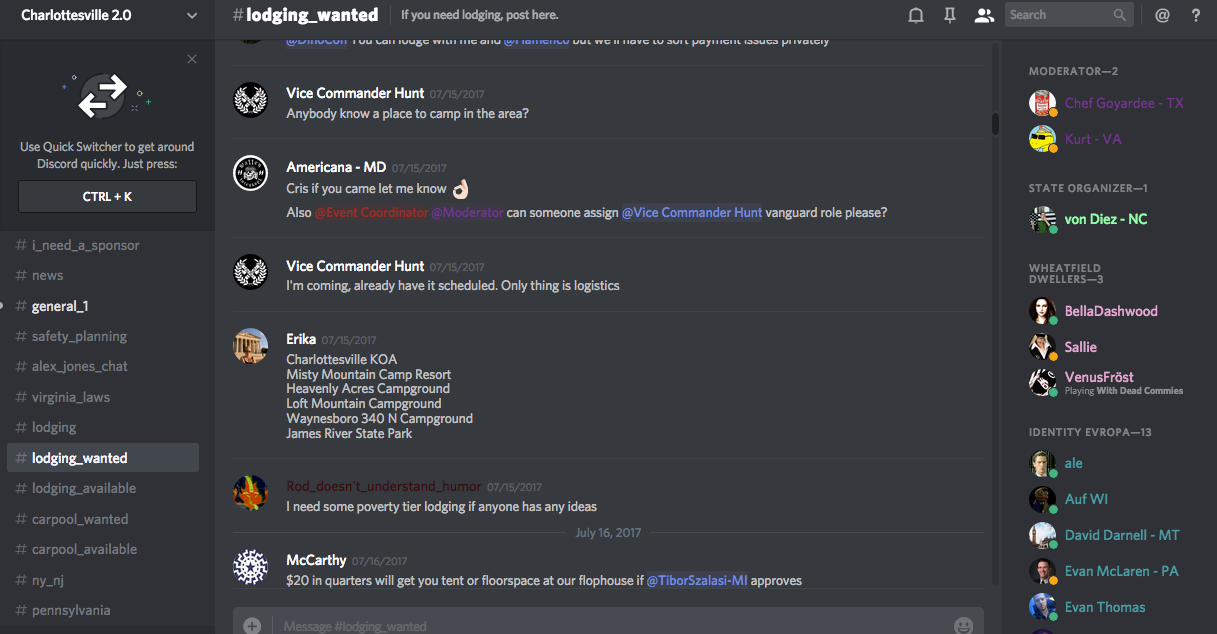Show pinned messages
1217x634 pixels.
point(950,15)
